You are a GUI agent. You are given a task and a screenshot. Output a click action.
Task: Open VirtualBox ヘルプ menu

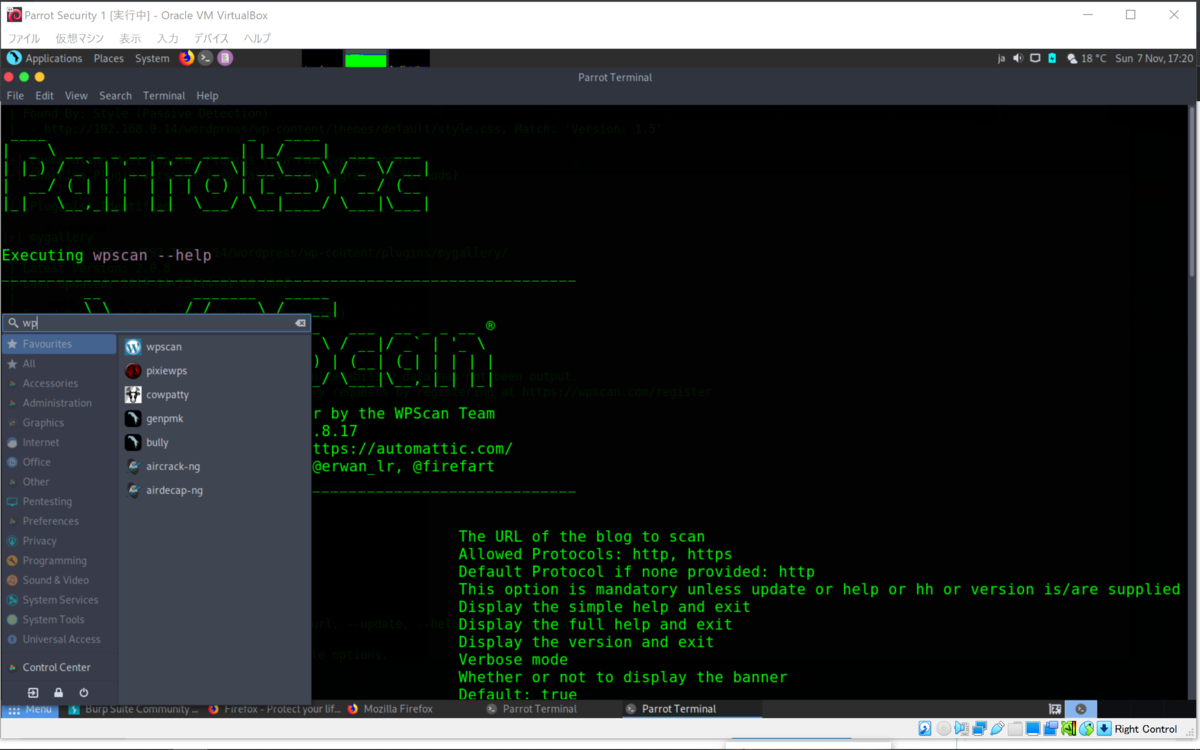point(258,38)
